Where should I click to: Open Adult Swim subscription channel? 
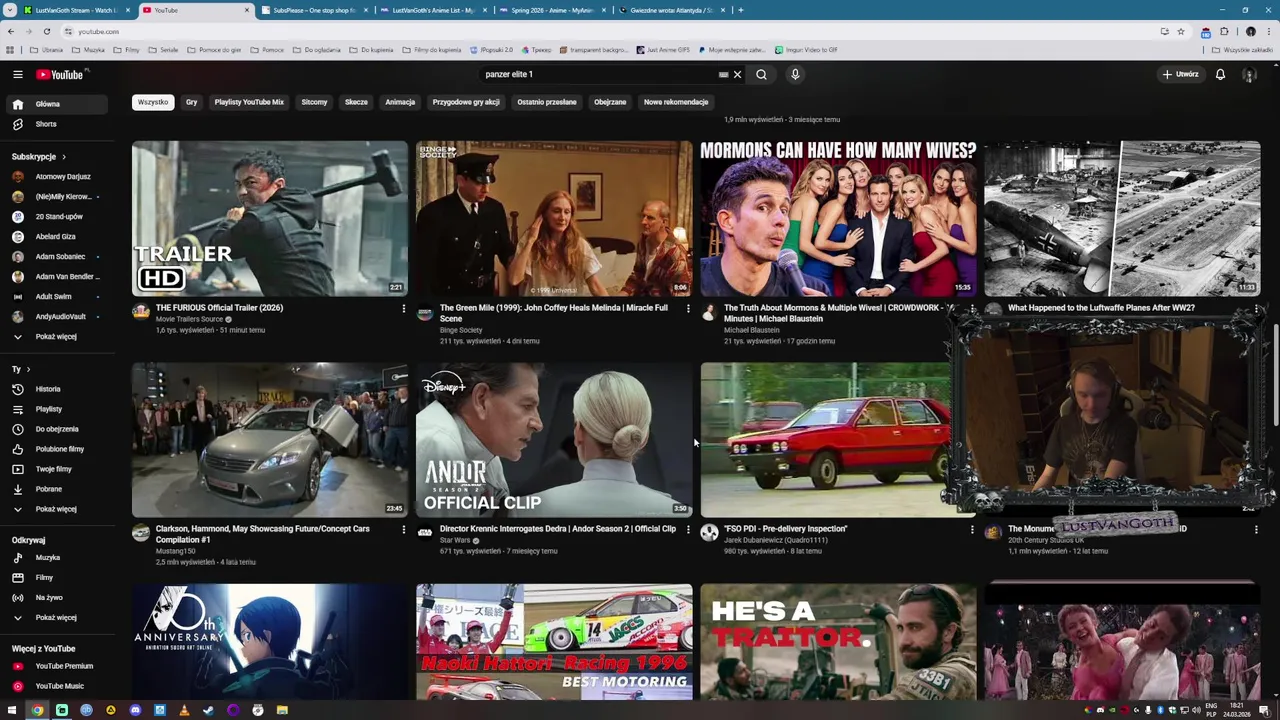pos(58,297)
